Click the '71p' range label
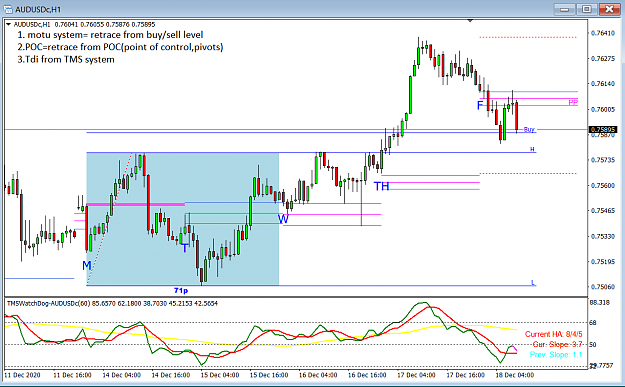 tap(181, 291)
